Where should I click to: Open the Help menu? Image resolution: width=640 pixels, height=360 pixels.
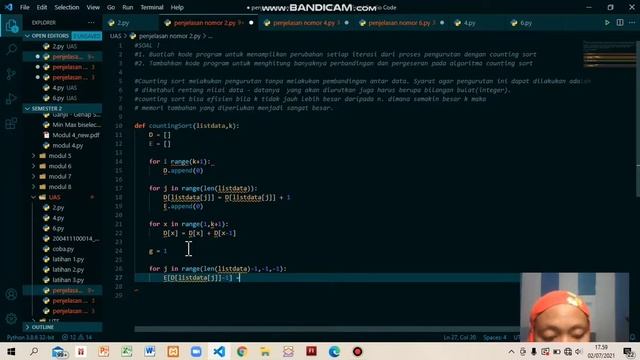(x=177, y=7)
